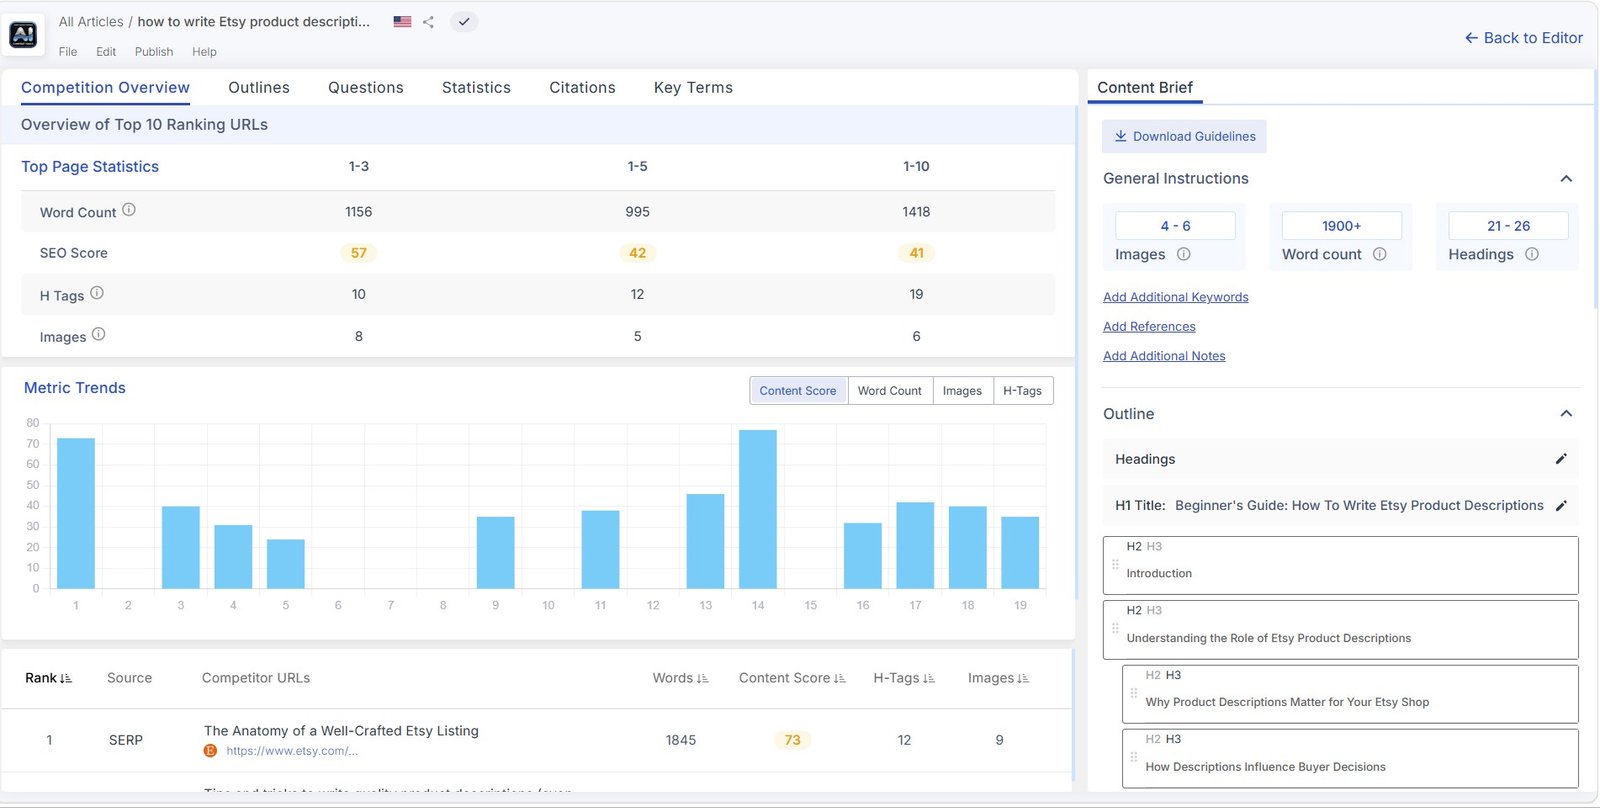Click the Content Score 73 badge

coord(792,740)
